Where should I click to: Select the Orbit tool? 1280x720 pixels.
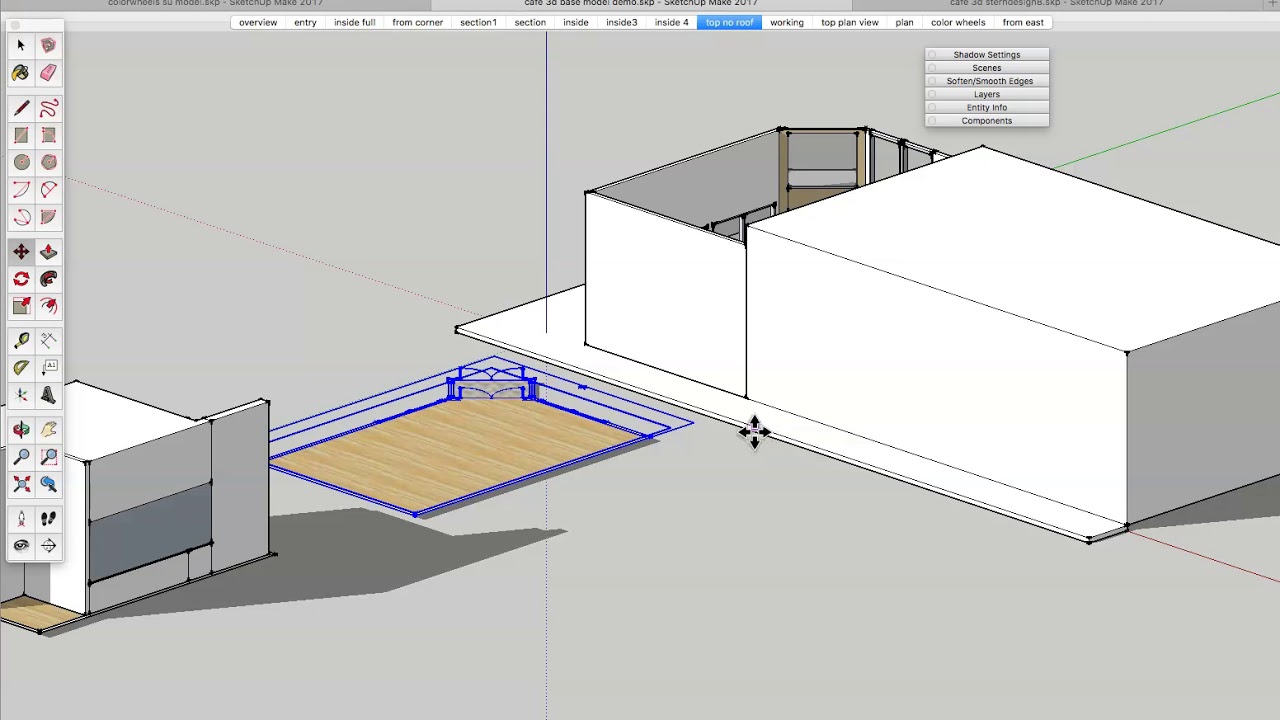(21, 430)
